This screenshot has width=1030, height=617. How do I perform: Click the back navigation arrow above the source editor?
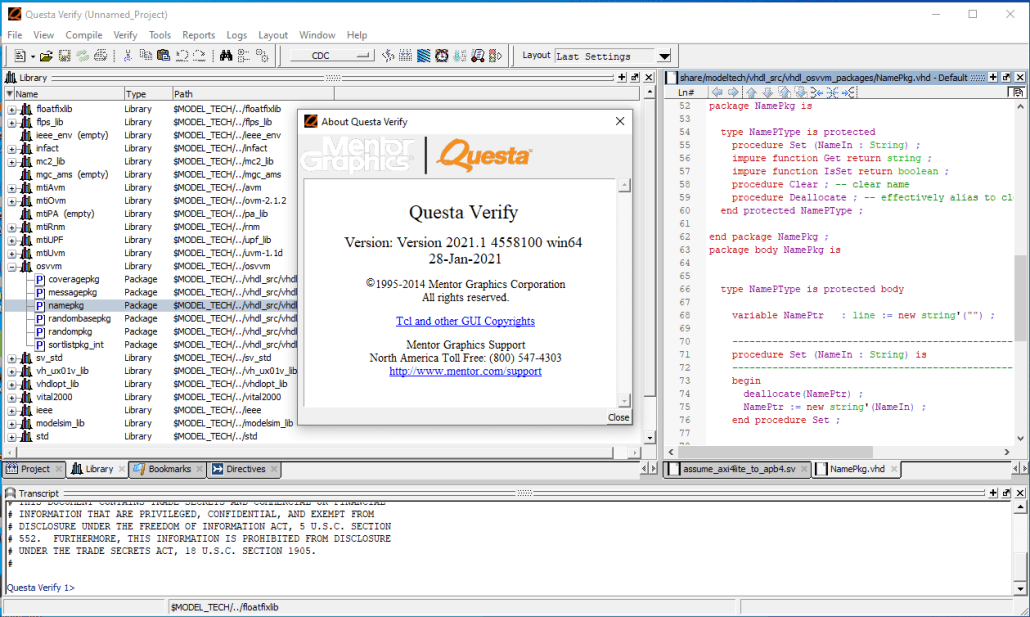717,92
